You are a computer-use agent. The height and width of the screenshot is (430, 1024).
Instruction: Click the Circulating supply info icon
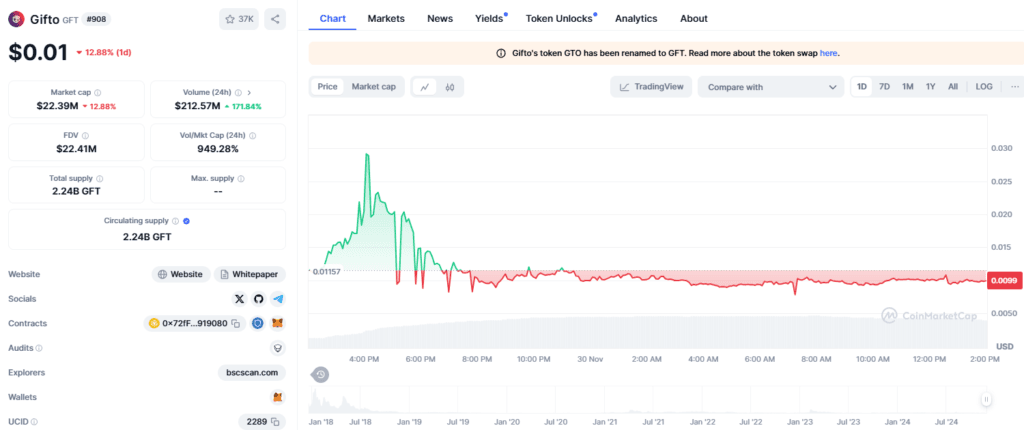175,221
